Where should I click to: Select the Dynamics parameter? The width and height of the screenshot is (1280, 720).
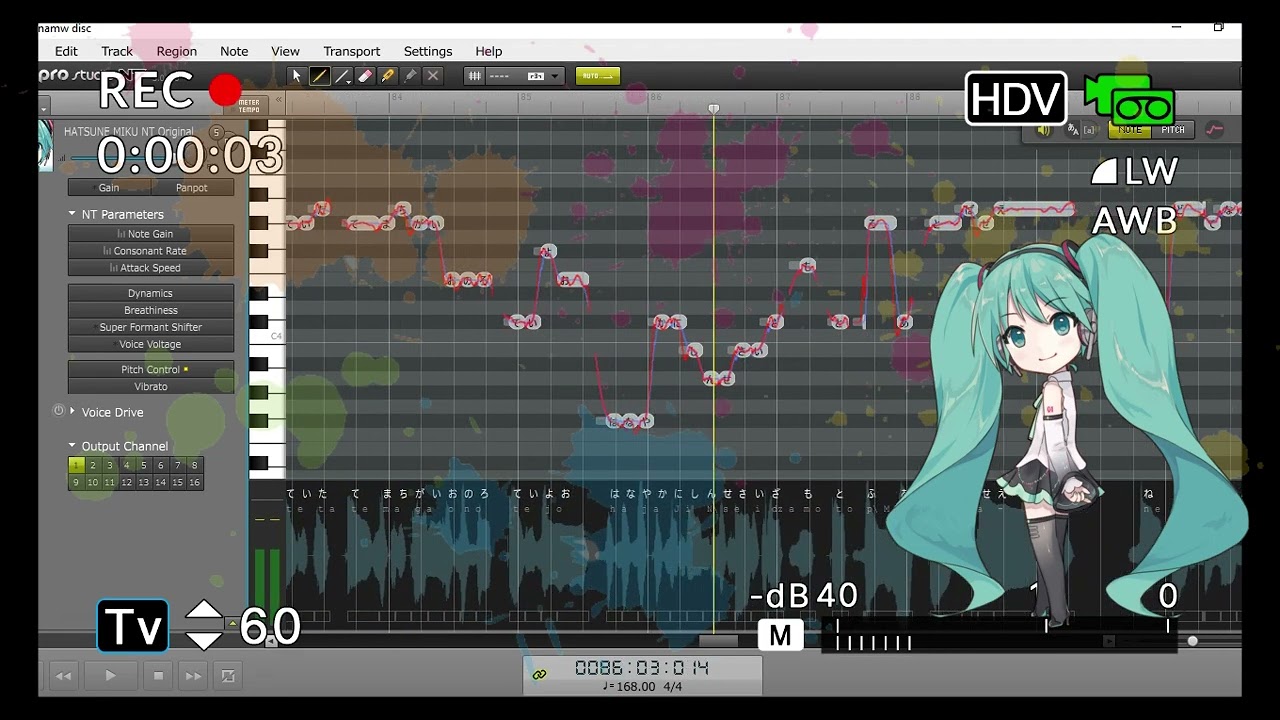pos(151,293)
